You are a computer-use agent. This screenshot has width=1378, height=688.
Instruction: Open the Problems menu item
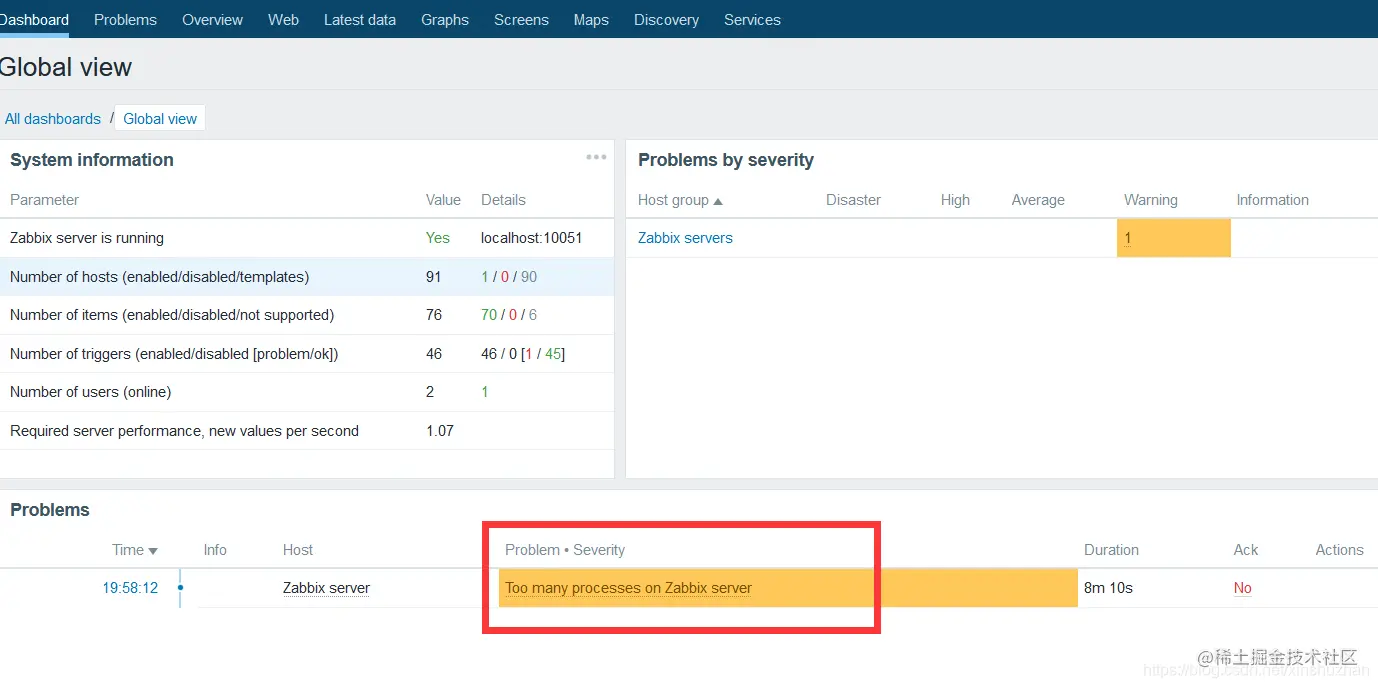(125, 19)
